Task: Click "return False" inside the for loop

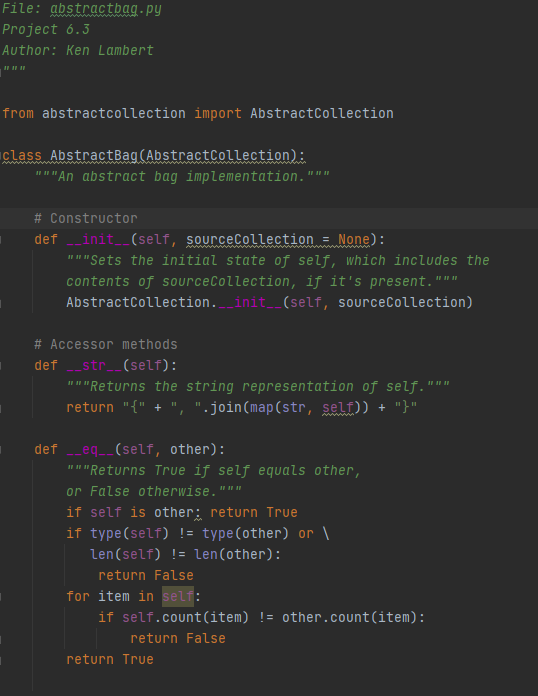Action: tap(178, 638)
